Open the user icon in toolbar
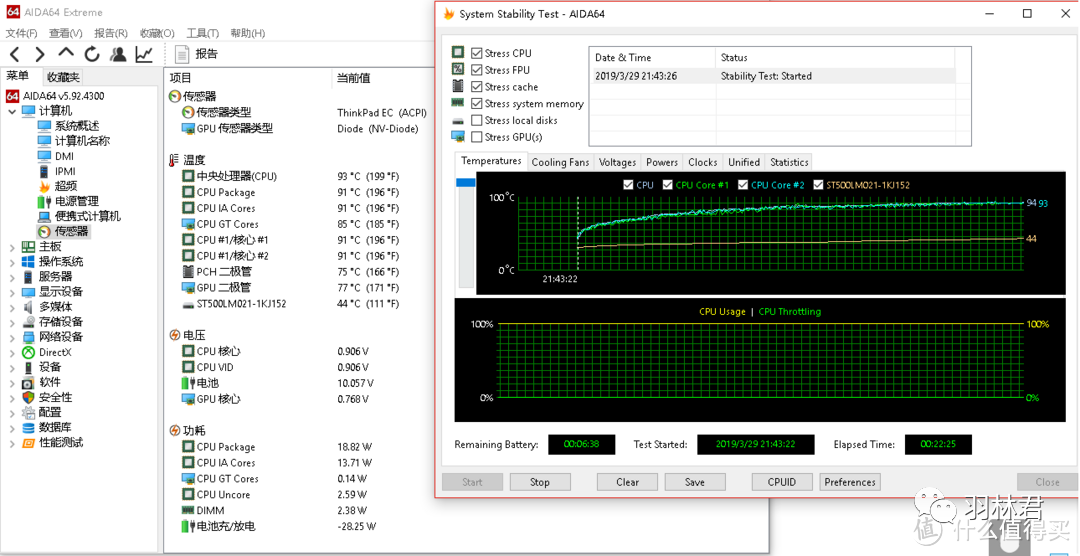This screenshot has width=1080, height=556. pyautogui.click(x=118, y=54)
